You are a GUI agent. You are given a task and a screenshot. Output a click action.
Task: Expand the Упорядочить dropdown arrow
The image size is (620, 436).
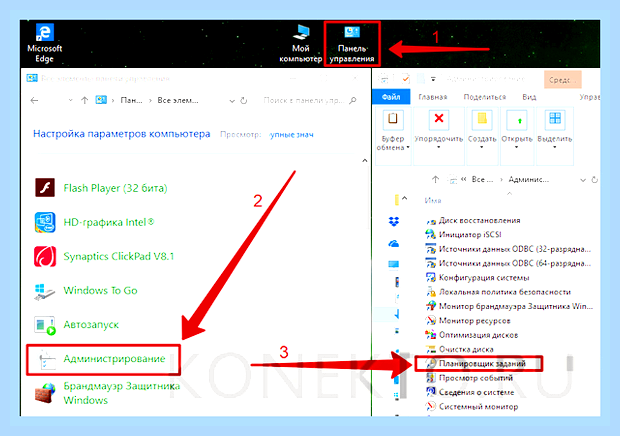click(x=439, y=147)
